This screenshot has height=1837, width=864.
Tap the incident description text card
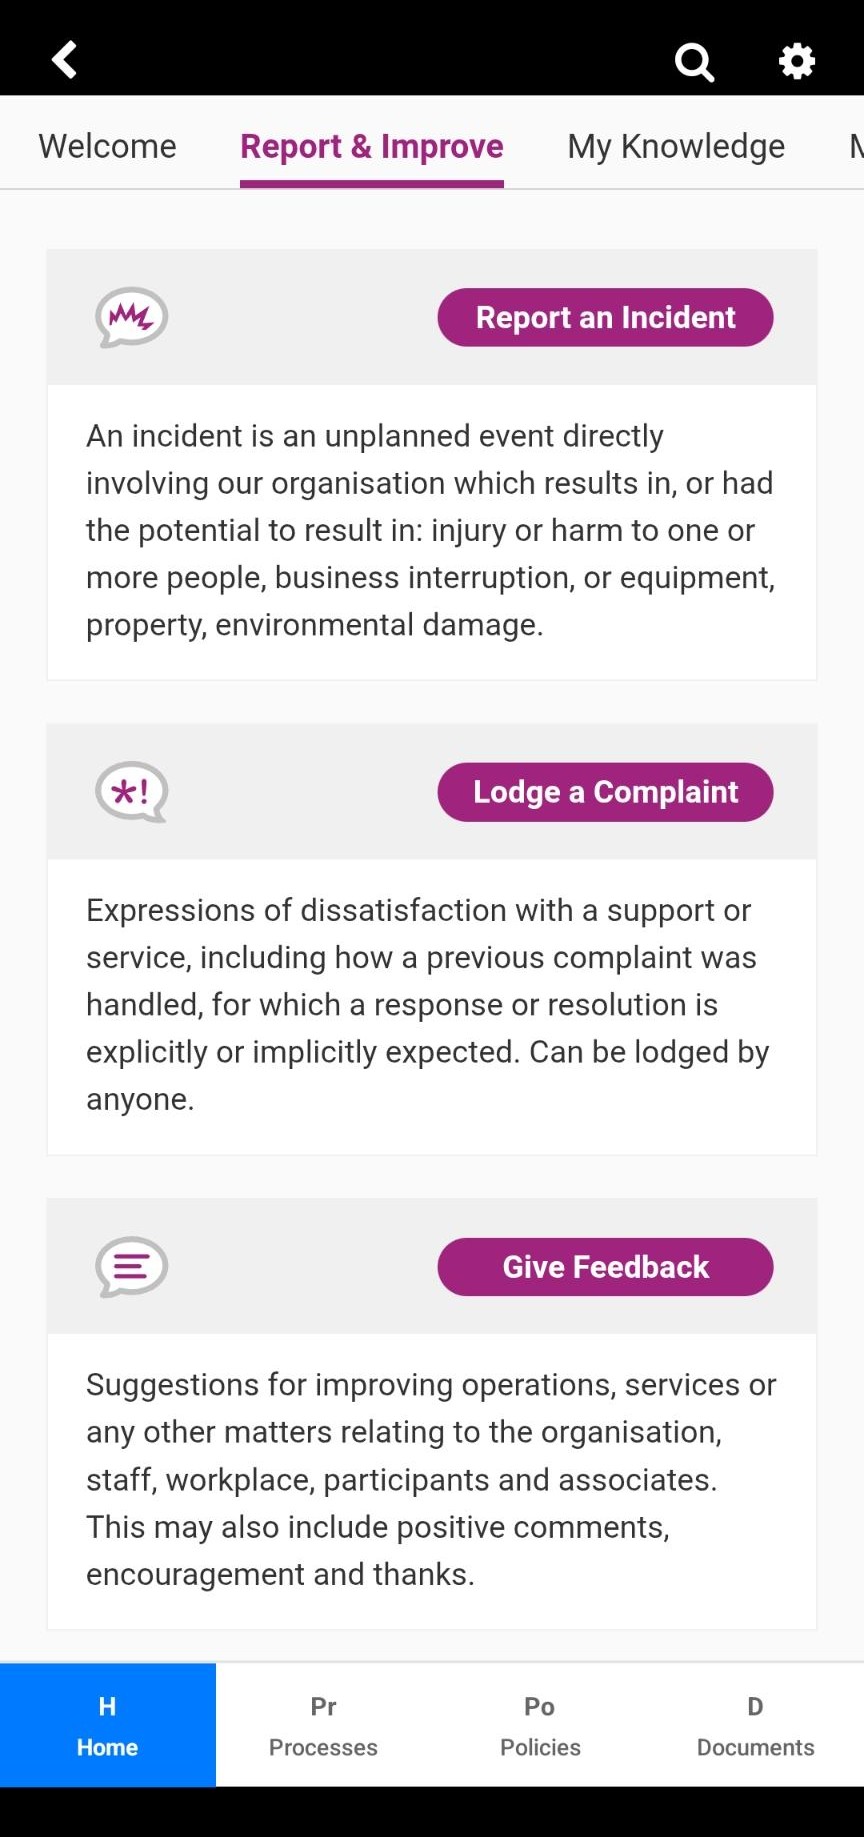point(432,532)
